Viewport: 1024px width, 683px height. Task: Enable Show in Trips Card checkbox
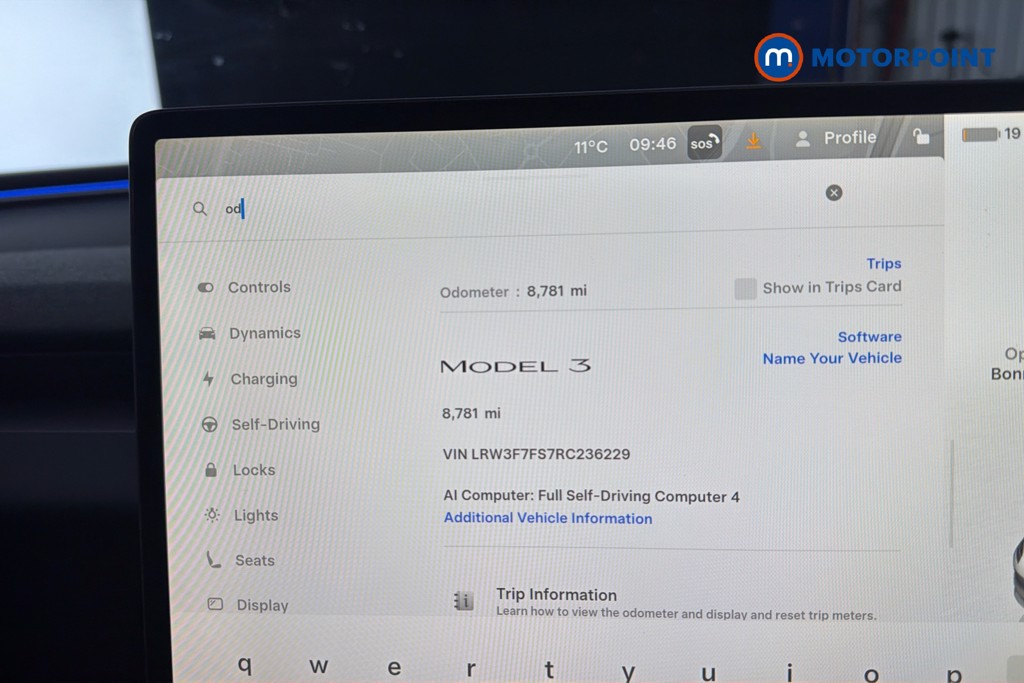pos(745,289)
